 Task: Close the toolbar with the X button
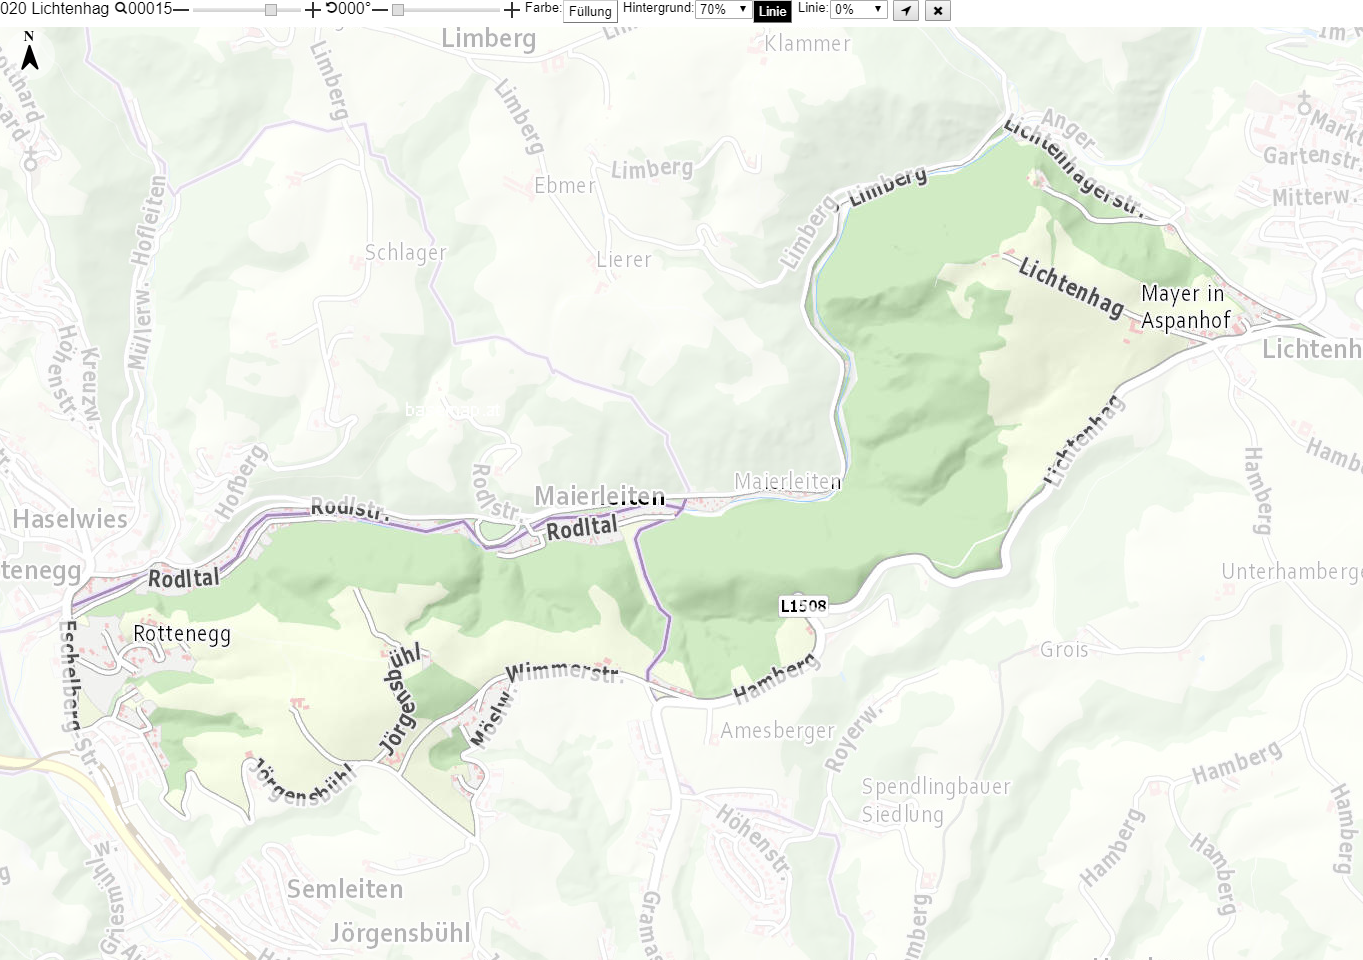click(937, 10)
